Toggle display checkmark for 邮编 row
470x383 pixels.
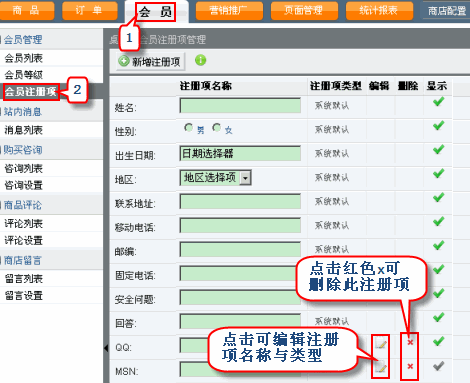tap(439, 245)
